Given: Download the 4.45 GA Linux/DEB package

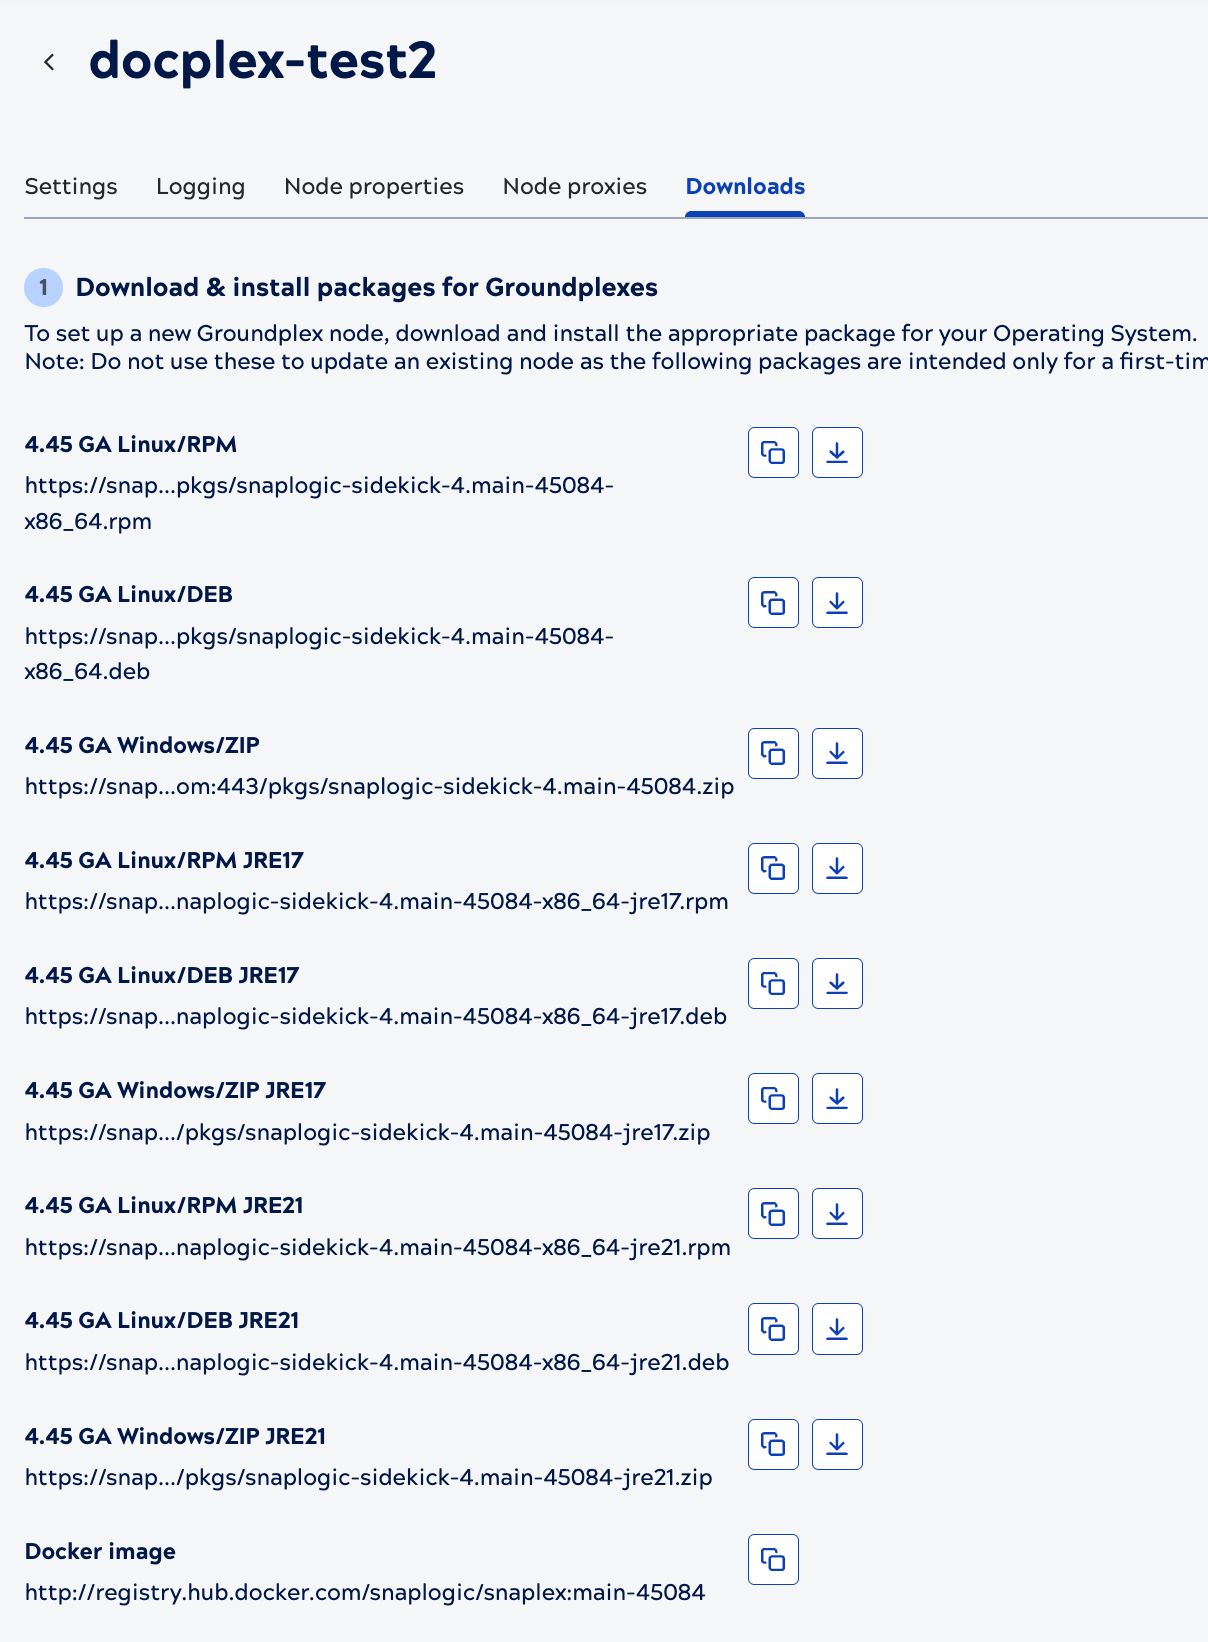Looking at the screenshot, I should [x=837, y=603].
